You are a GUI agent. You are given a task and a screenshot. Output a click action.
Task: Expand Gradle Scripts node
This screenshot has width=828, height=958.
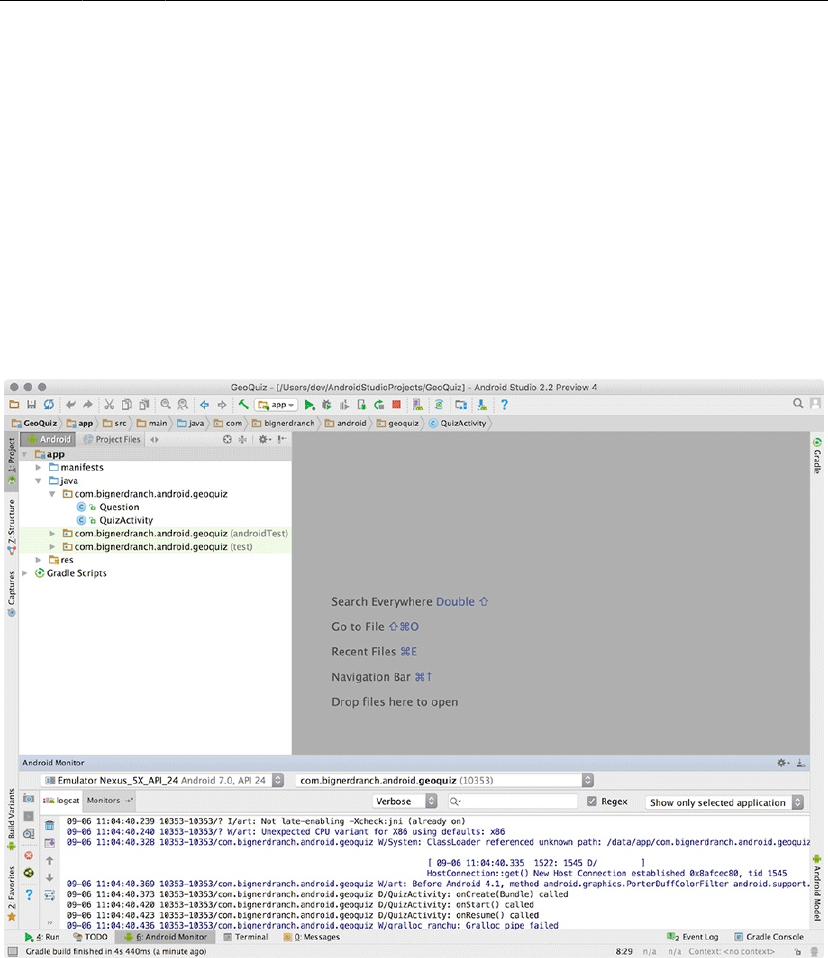pyautogui.click(x=25, y=573)
